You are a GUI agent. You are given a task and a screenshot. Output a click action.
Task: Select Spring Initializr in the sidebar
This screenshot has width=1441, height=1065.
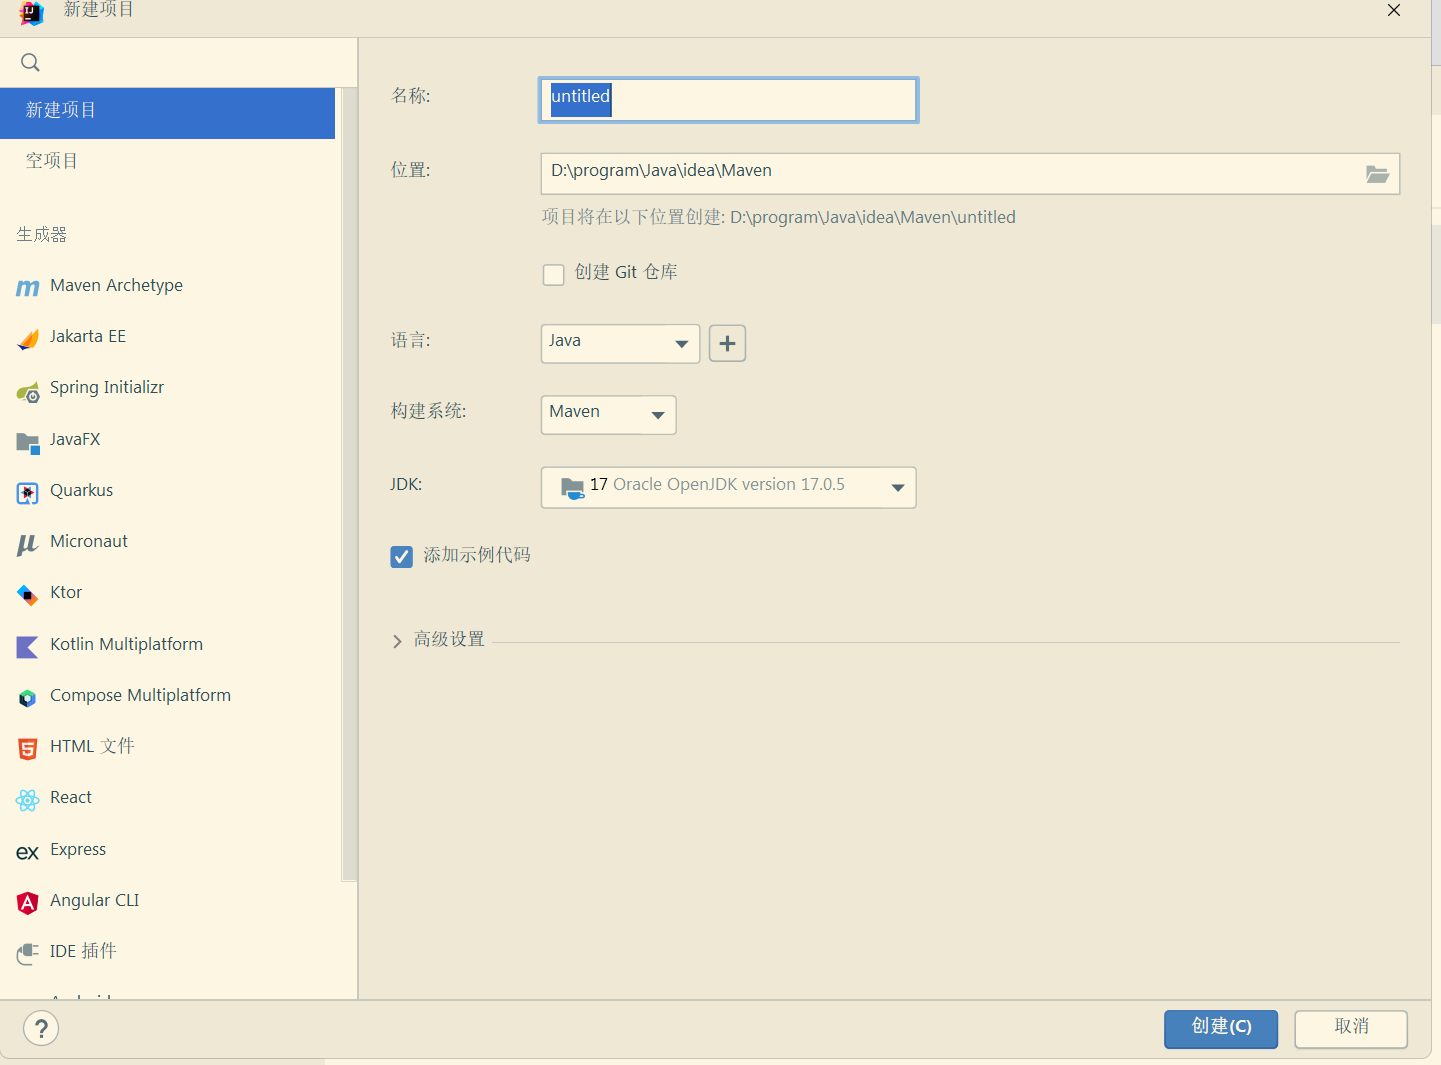[107, 387]
